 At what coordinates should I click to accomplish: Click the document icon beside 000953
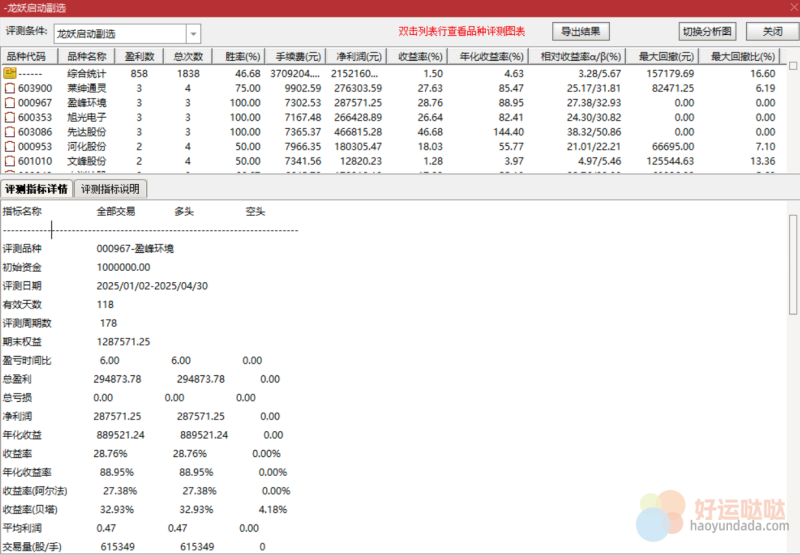10,146
